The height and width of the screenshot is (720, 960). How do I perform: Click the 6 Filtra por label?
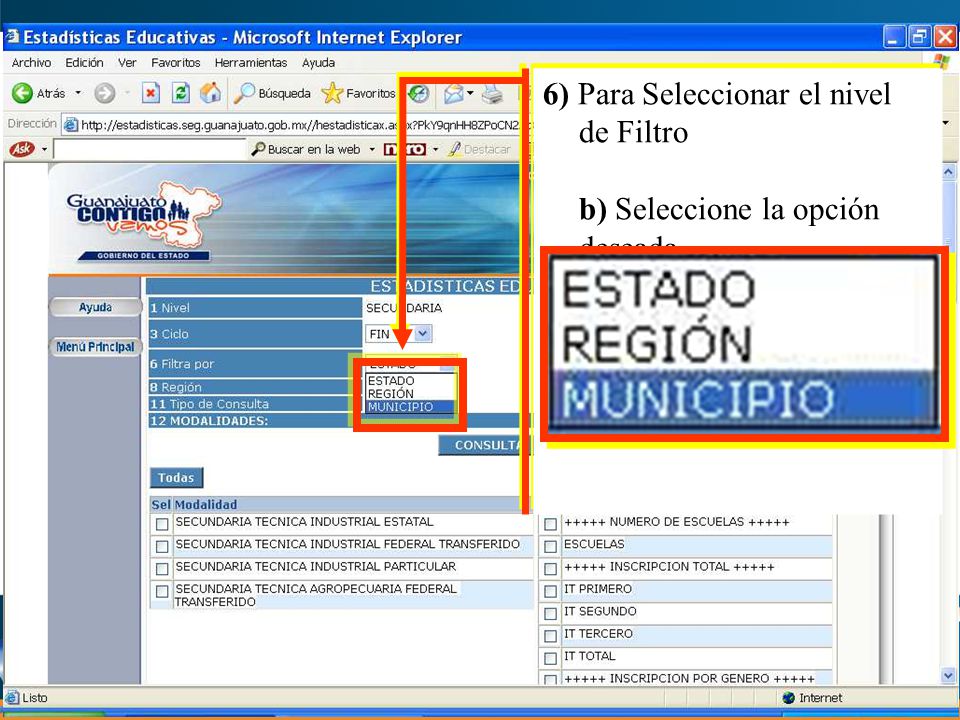coord(182,364)
